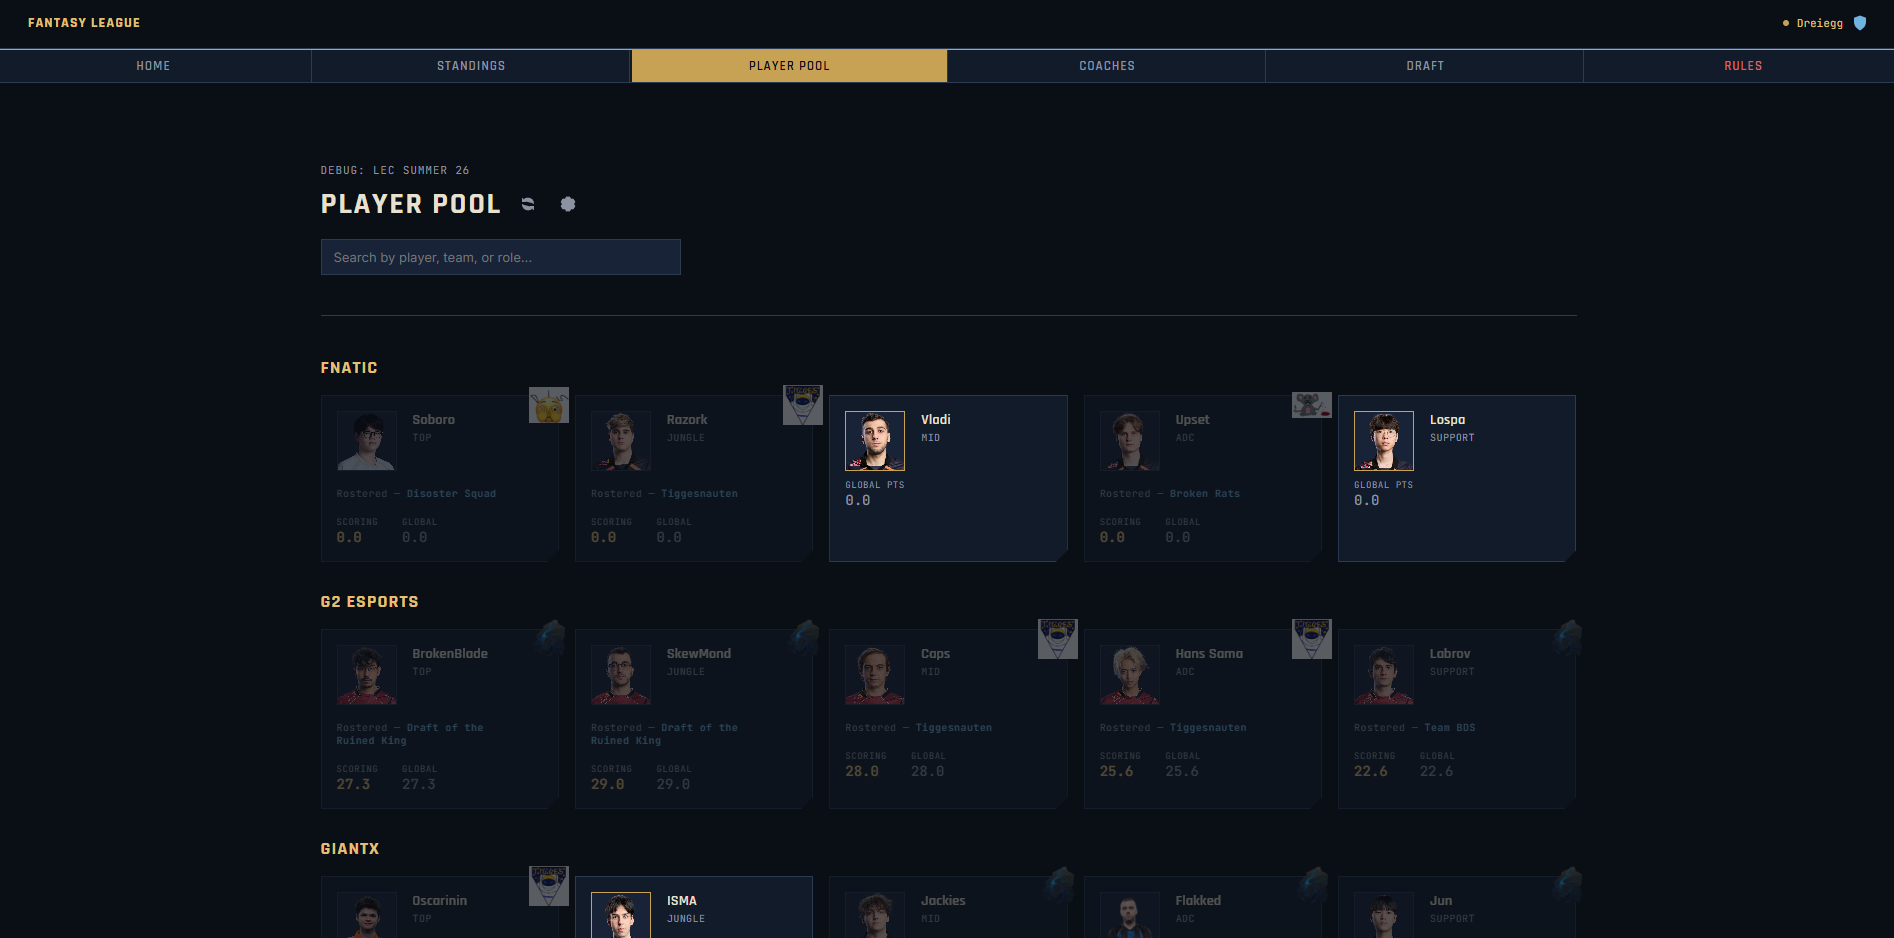This screenshot has width=1894, height=938.
Task: Open the Rules tab
Action: (1743, 66)
